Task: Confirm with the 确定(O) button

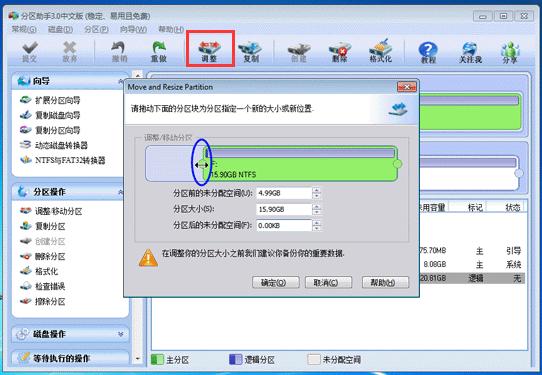Action: (x=275, y=283)
